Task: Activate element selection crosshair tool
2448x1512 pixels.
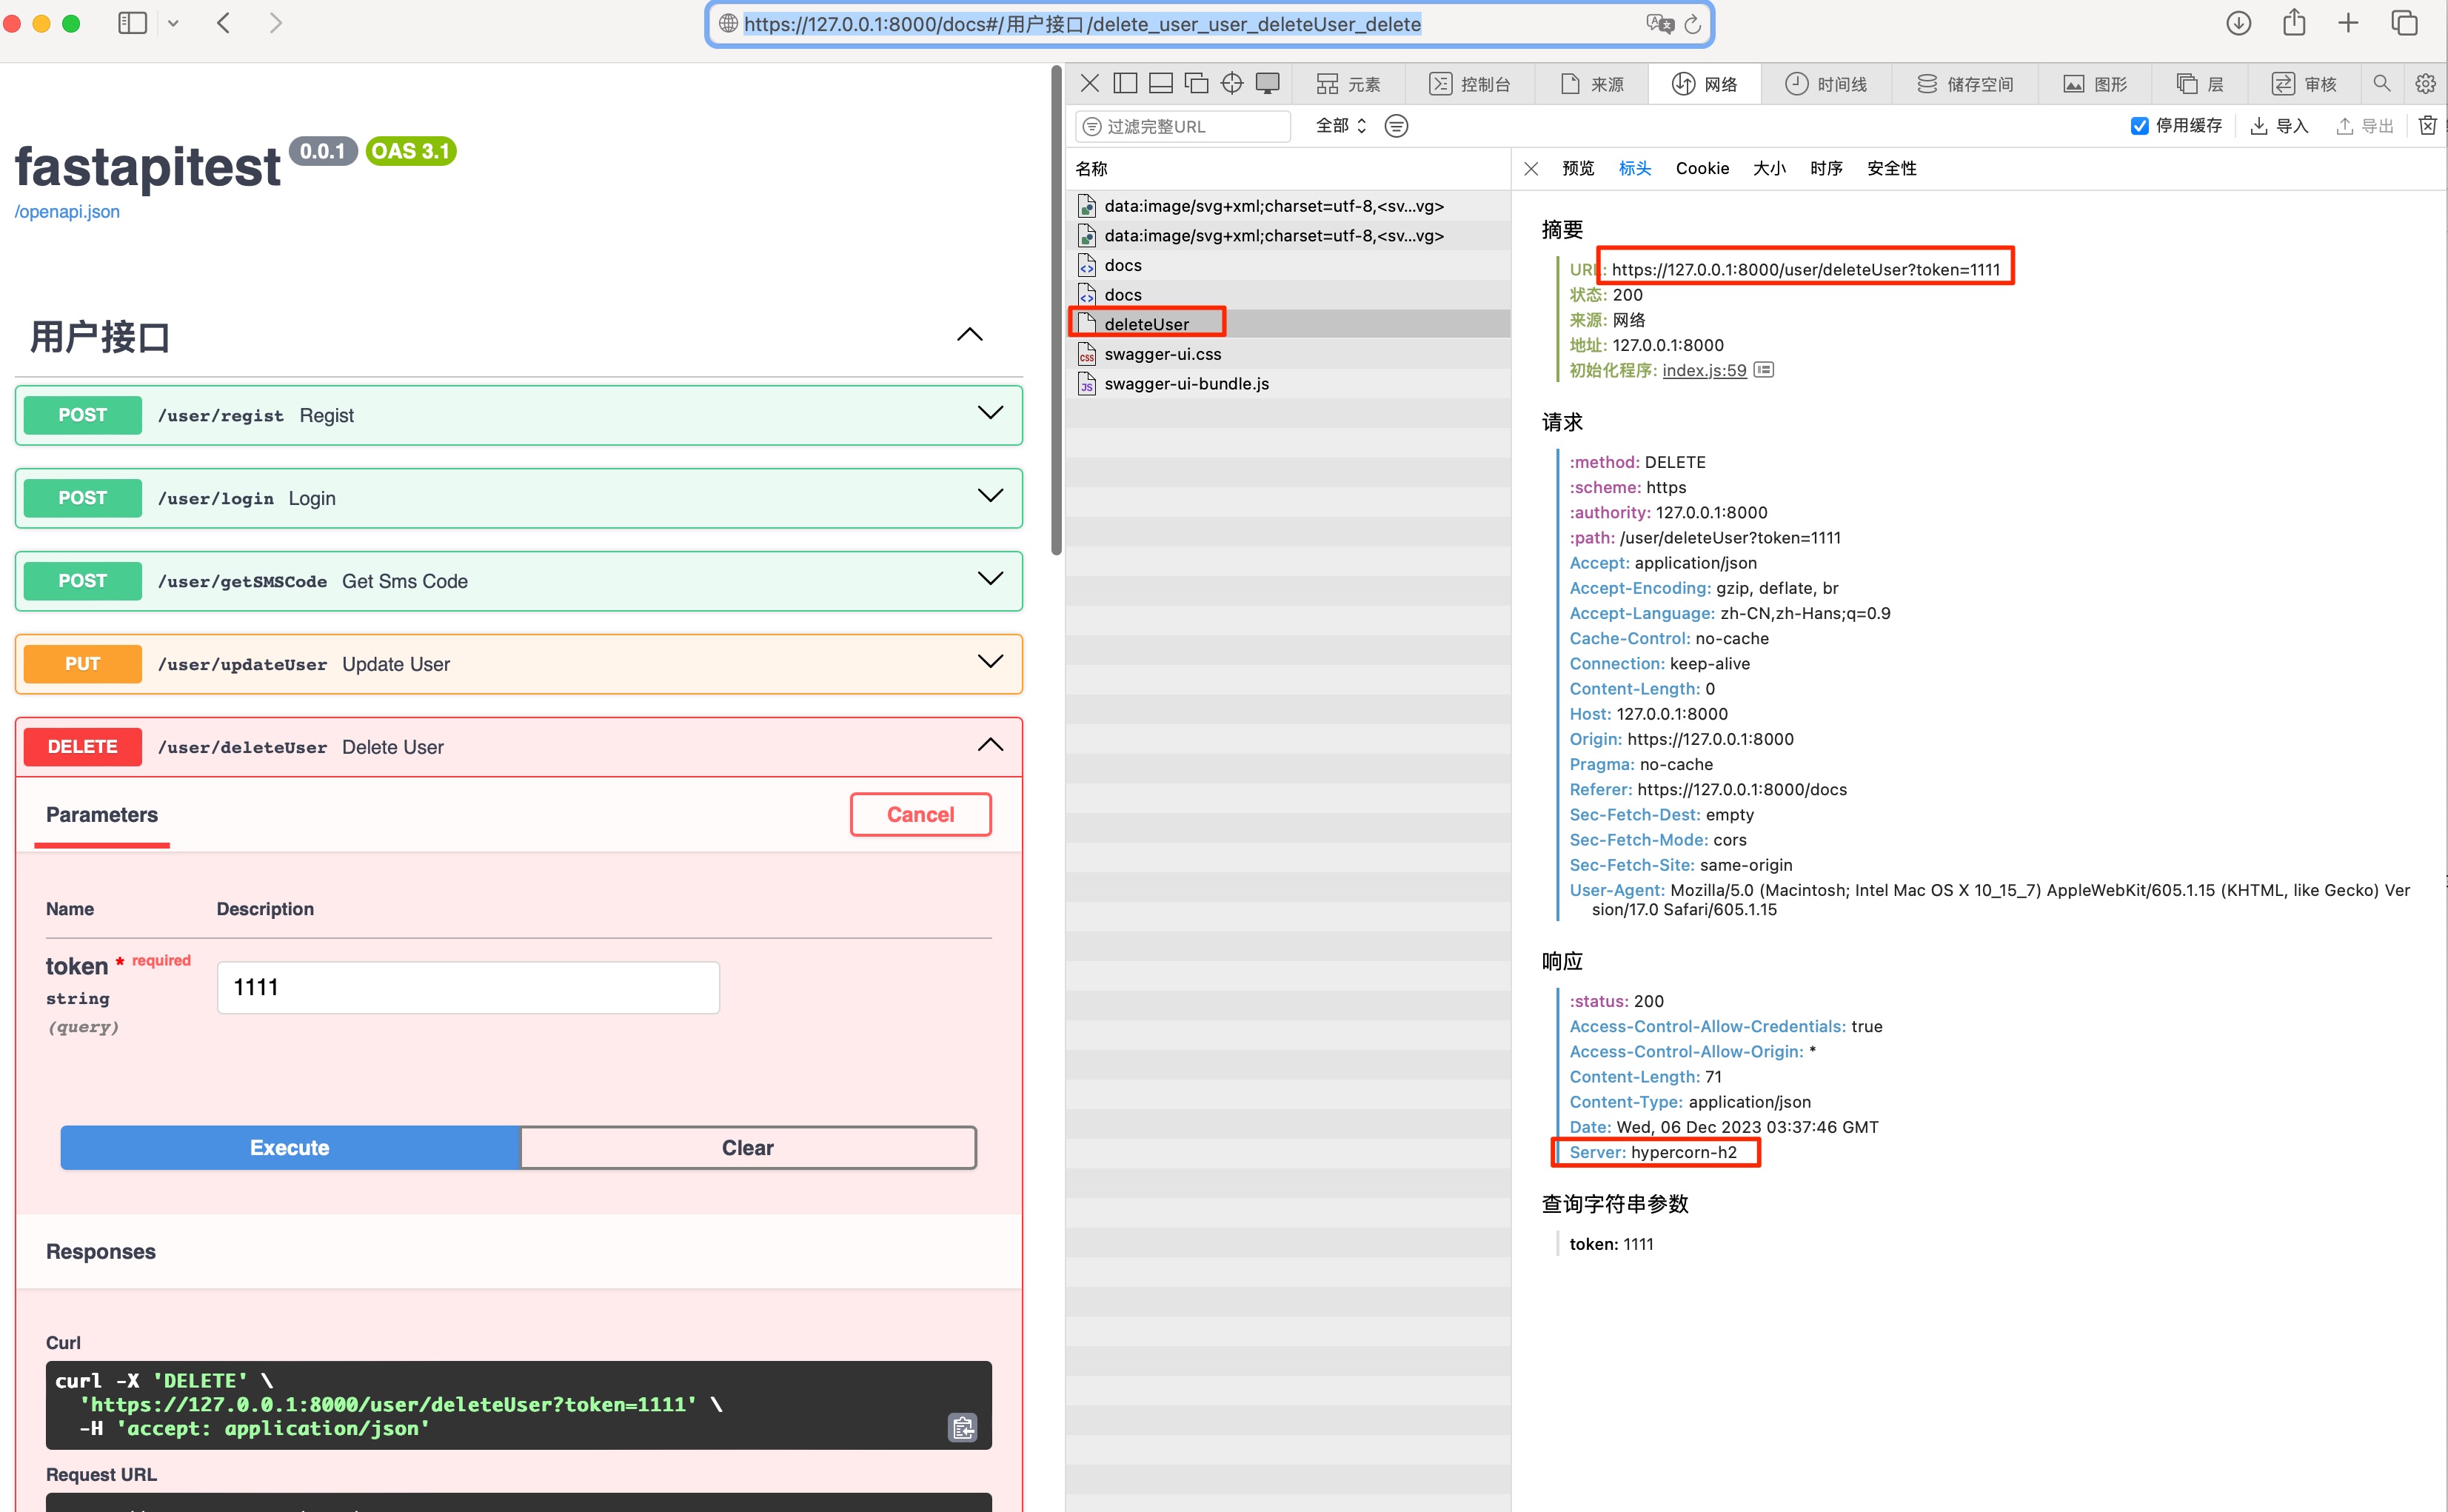Action: click(1232, 84)
